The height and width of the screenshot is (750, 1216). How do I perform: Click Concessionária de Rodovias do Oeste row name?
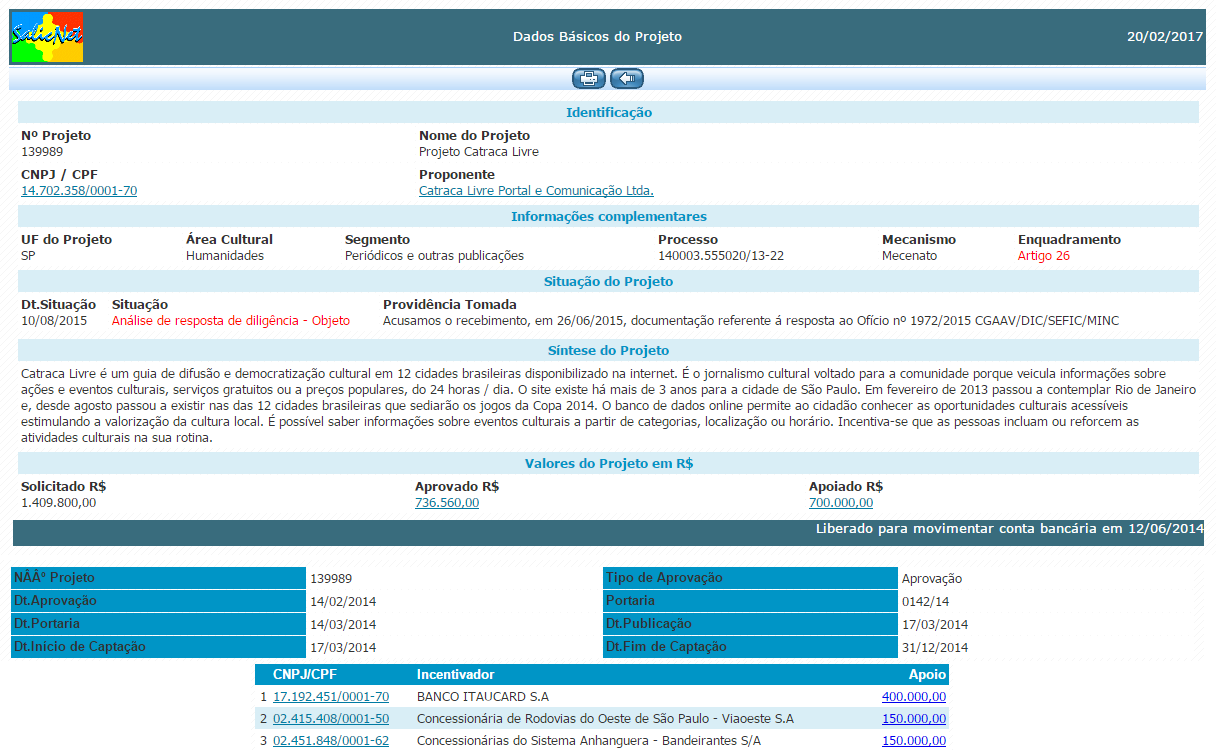605,718
